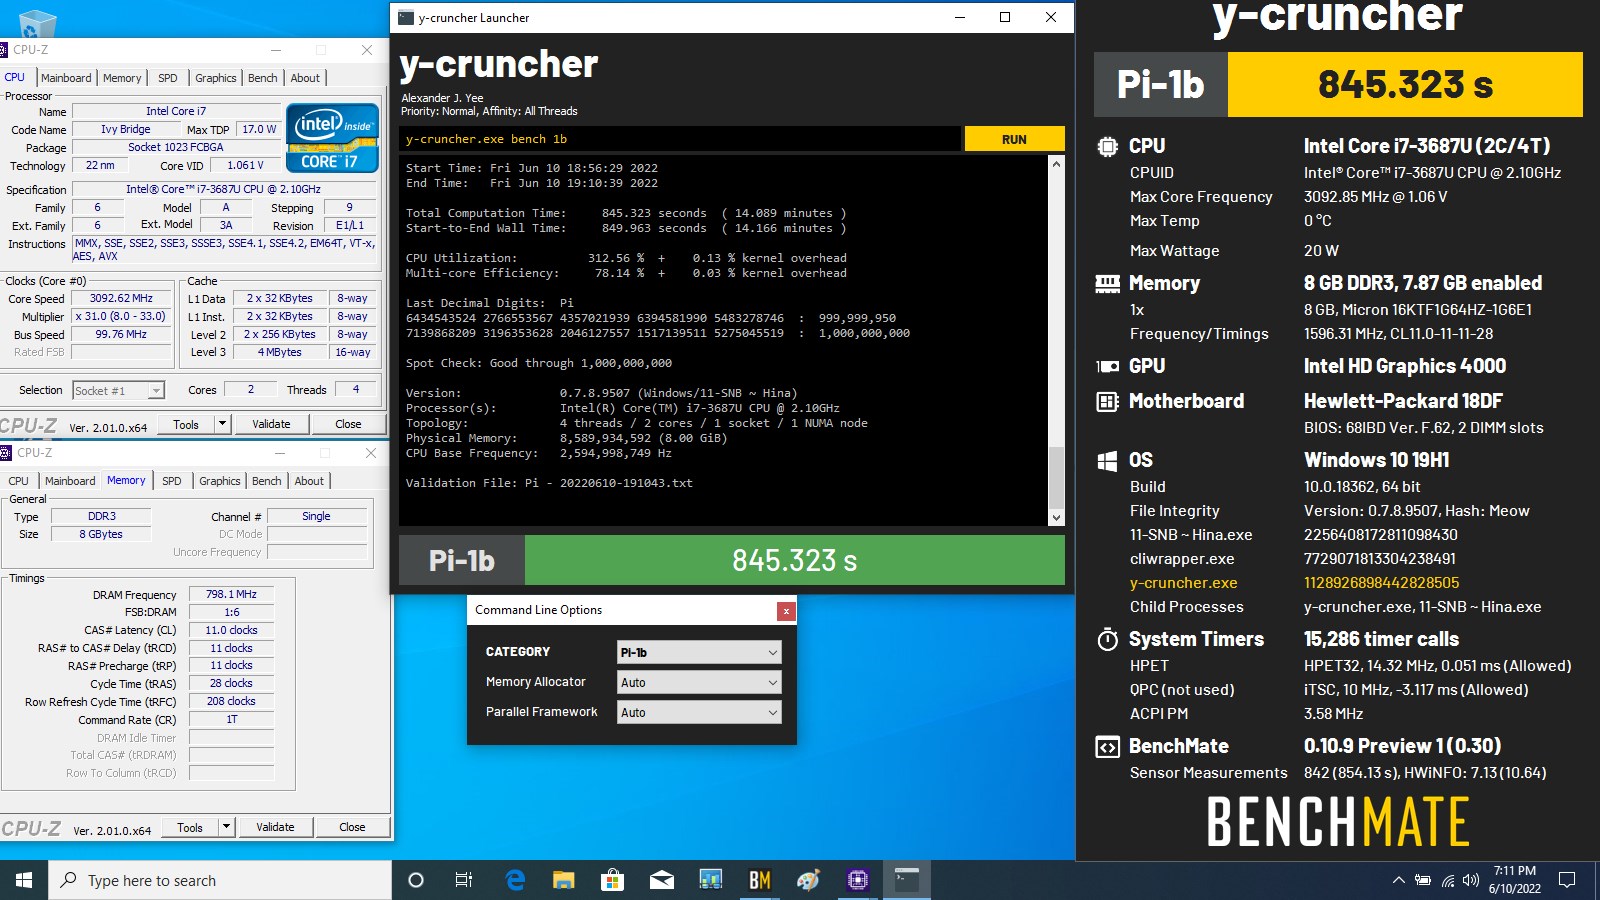Click the y-cruncher command line field
The height and width of the screenshot is (900, 1600).
(680, 139)
